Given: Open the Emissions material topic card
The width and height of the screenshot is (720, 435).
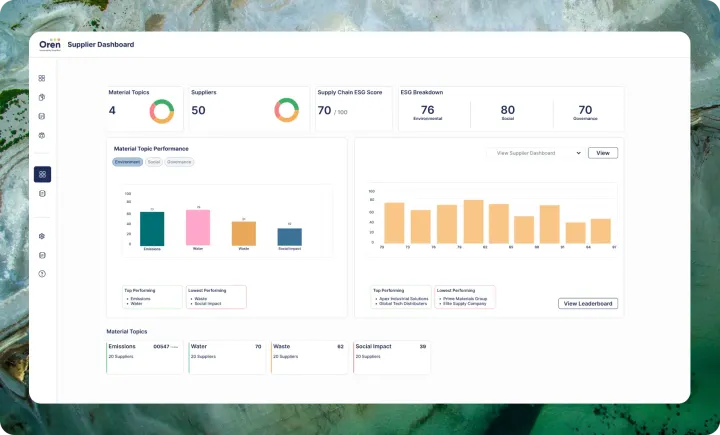Looking at the screenshot, I should pyautogui.click(x=145, y=357).
